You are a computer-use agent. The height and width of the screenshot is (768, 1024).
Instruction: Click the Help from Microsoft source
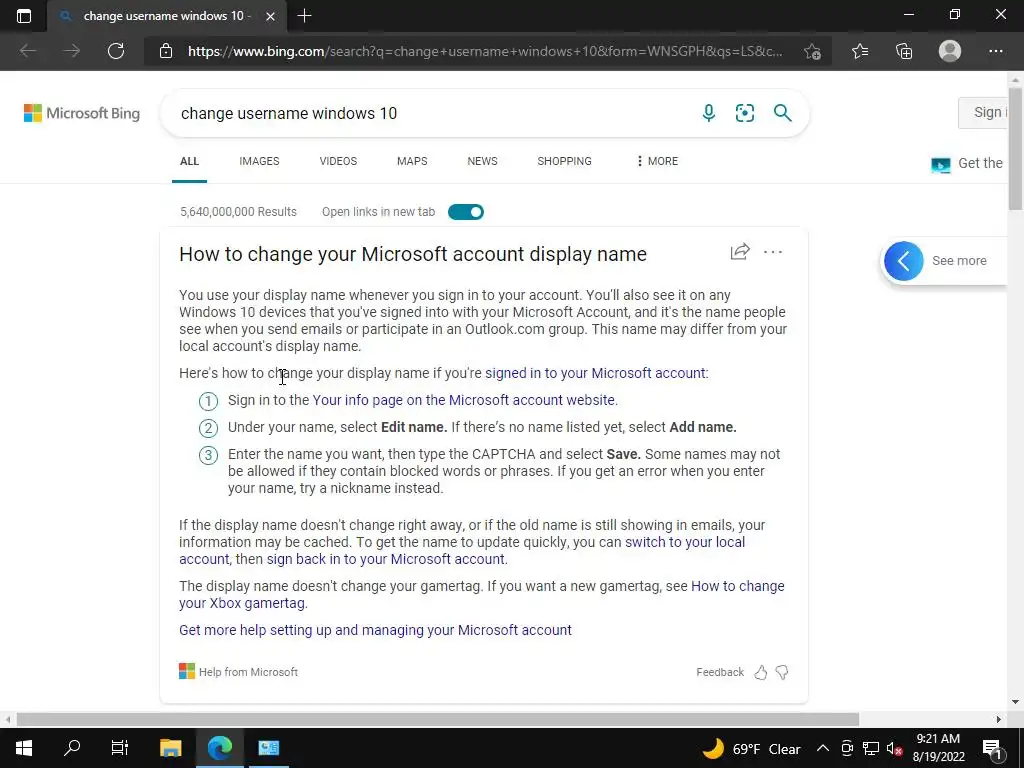click(x=238, y=671)
